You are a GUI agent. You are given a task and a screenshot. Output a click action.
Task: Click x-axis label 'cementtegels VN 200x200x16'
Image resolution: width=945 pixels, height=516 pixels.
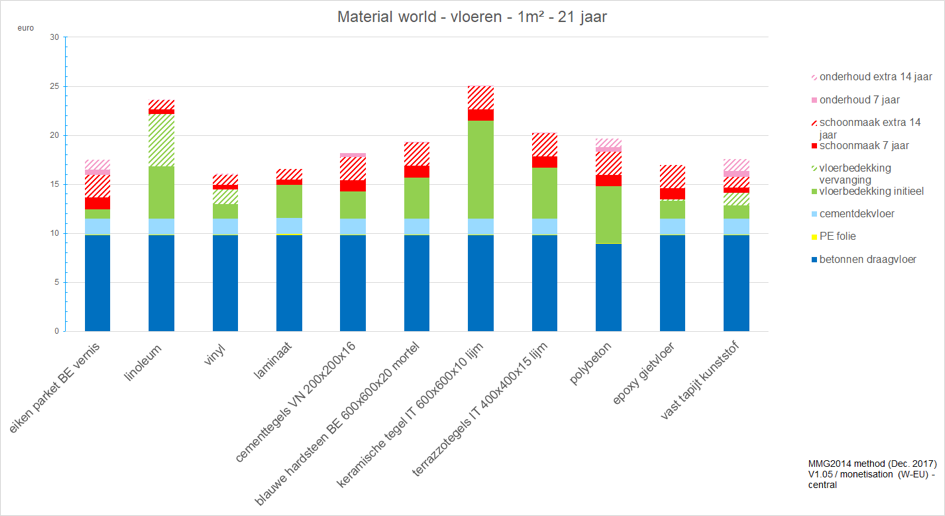[x=295, y=402]
